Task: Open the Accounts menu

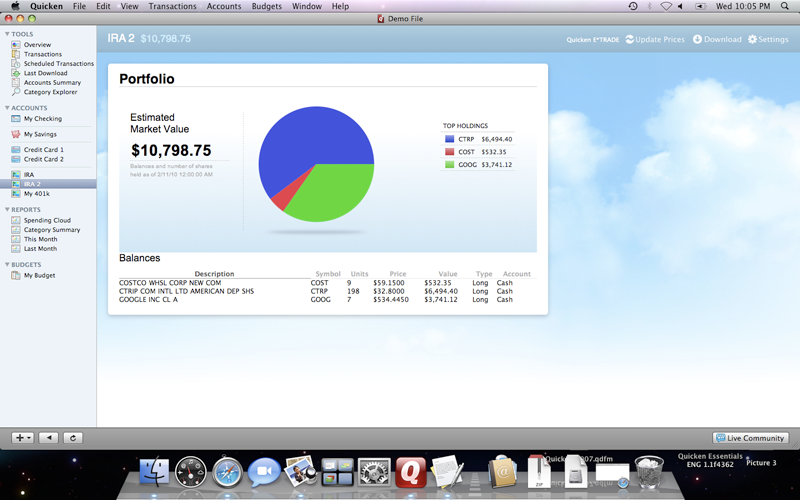Action: (x=224, y=6)
